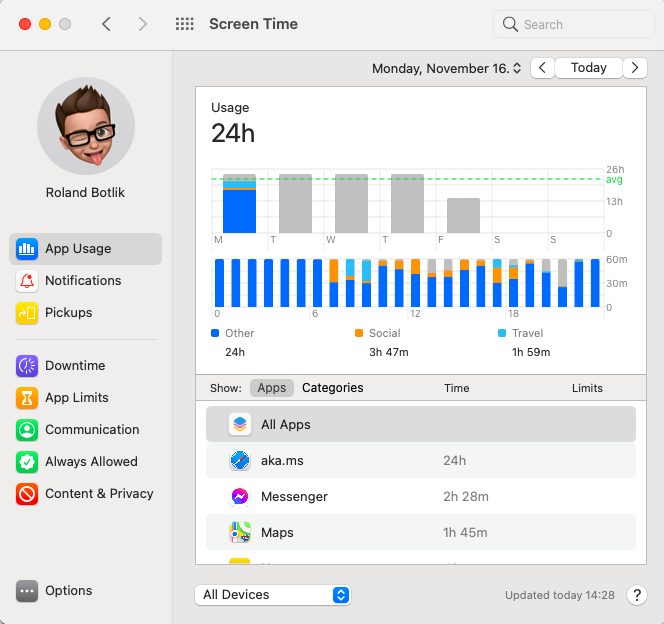Viewport: 664px width, 624px height.
Task: Show all preferences grid icon
Action: coord(185,24)
